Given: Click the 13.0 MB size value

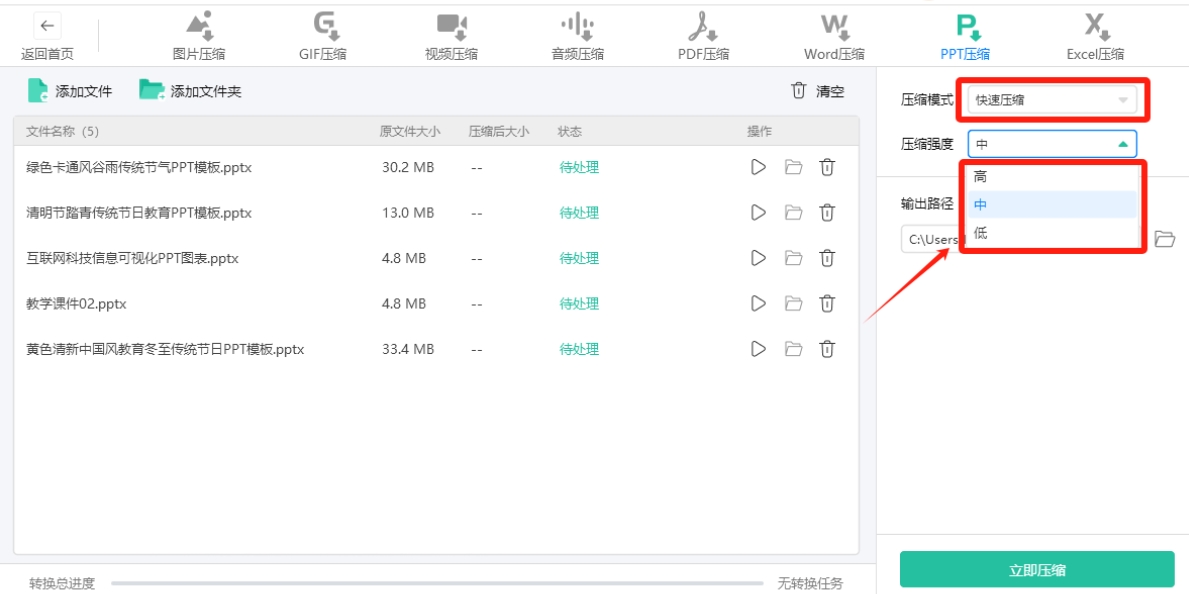Looking at the screenshot, I should (408, 212).
